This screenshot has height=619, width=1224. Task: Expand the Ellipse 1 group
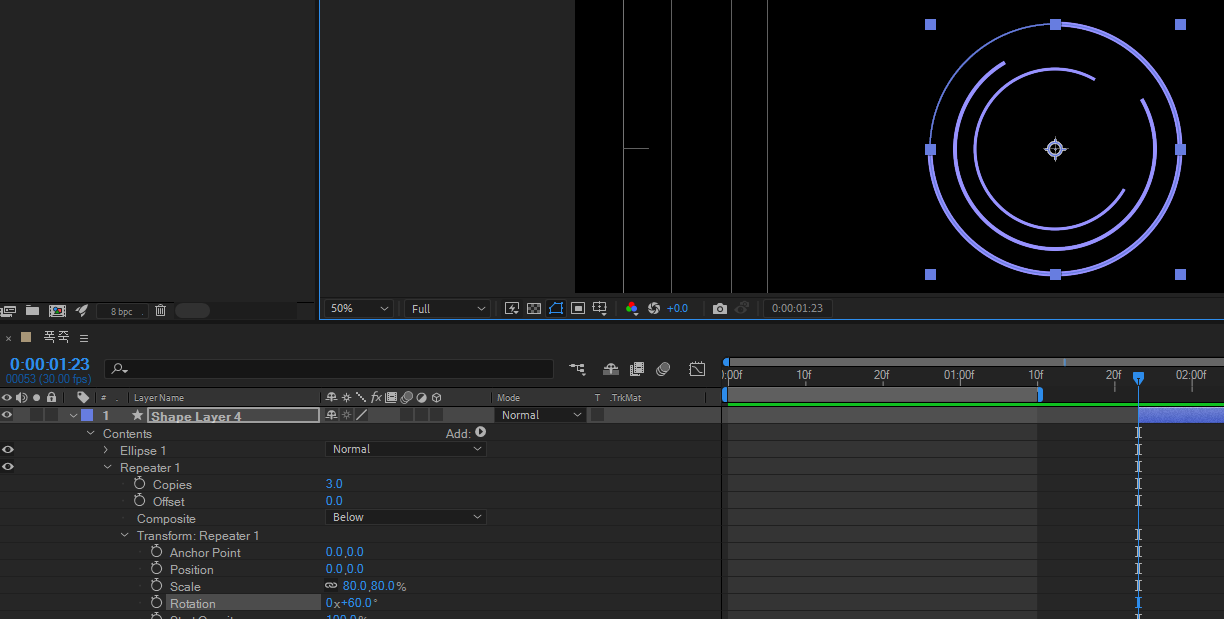pyautogui.click(x=106, y=450)
